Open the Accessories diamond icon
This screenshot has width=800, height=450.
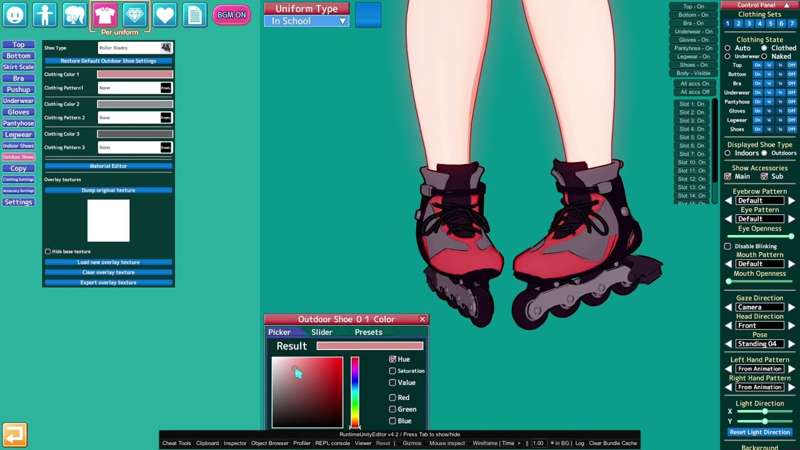pos(135,15)
